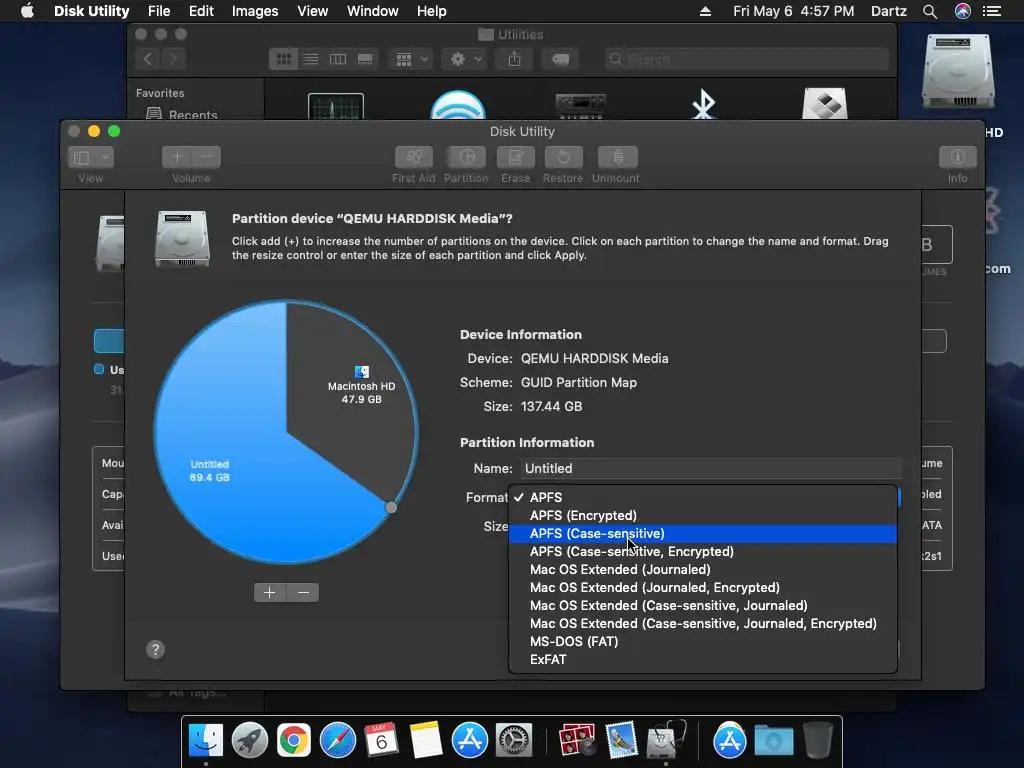Click the Unmount toolbar icon
The image size is (1024, 768).
click(x=618, y=157)
